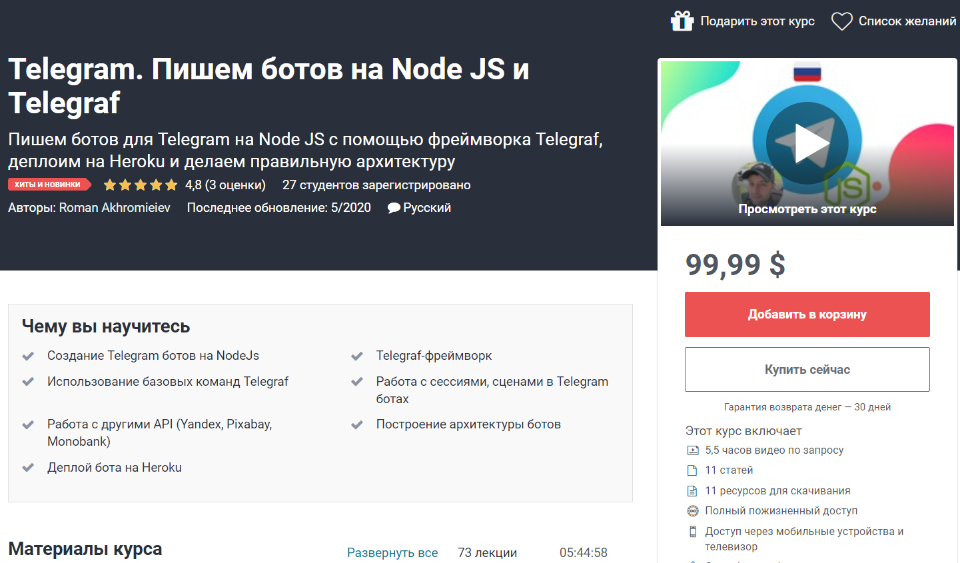Click the wishlist heart icon

click(x=842, y=21)
